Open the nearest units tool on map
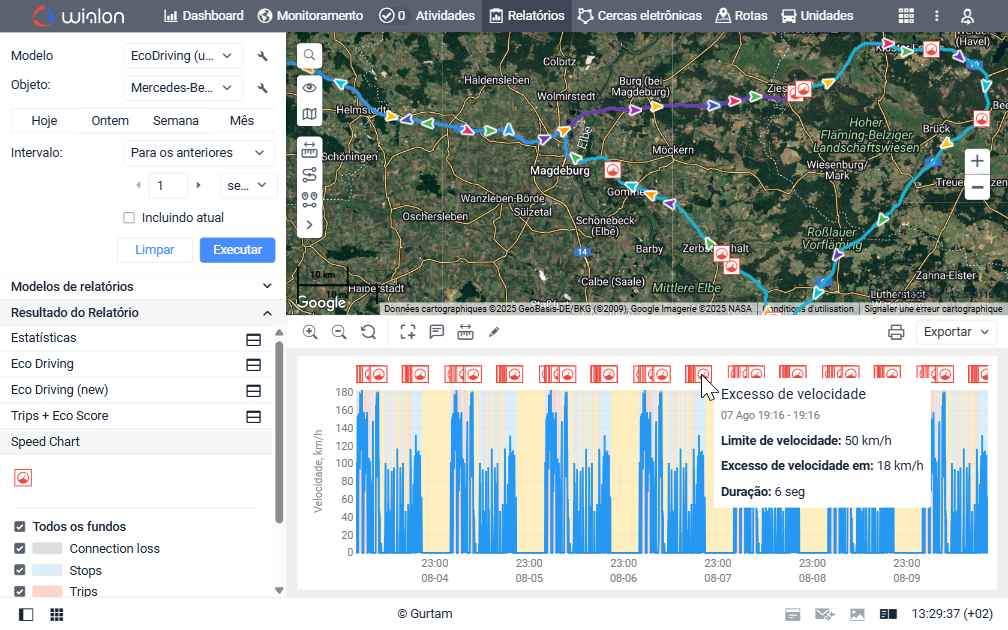 pyautogui.click(x=309, y=199)
